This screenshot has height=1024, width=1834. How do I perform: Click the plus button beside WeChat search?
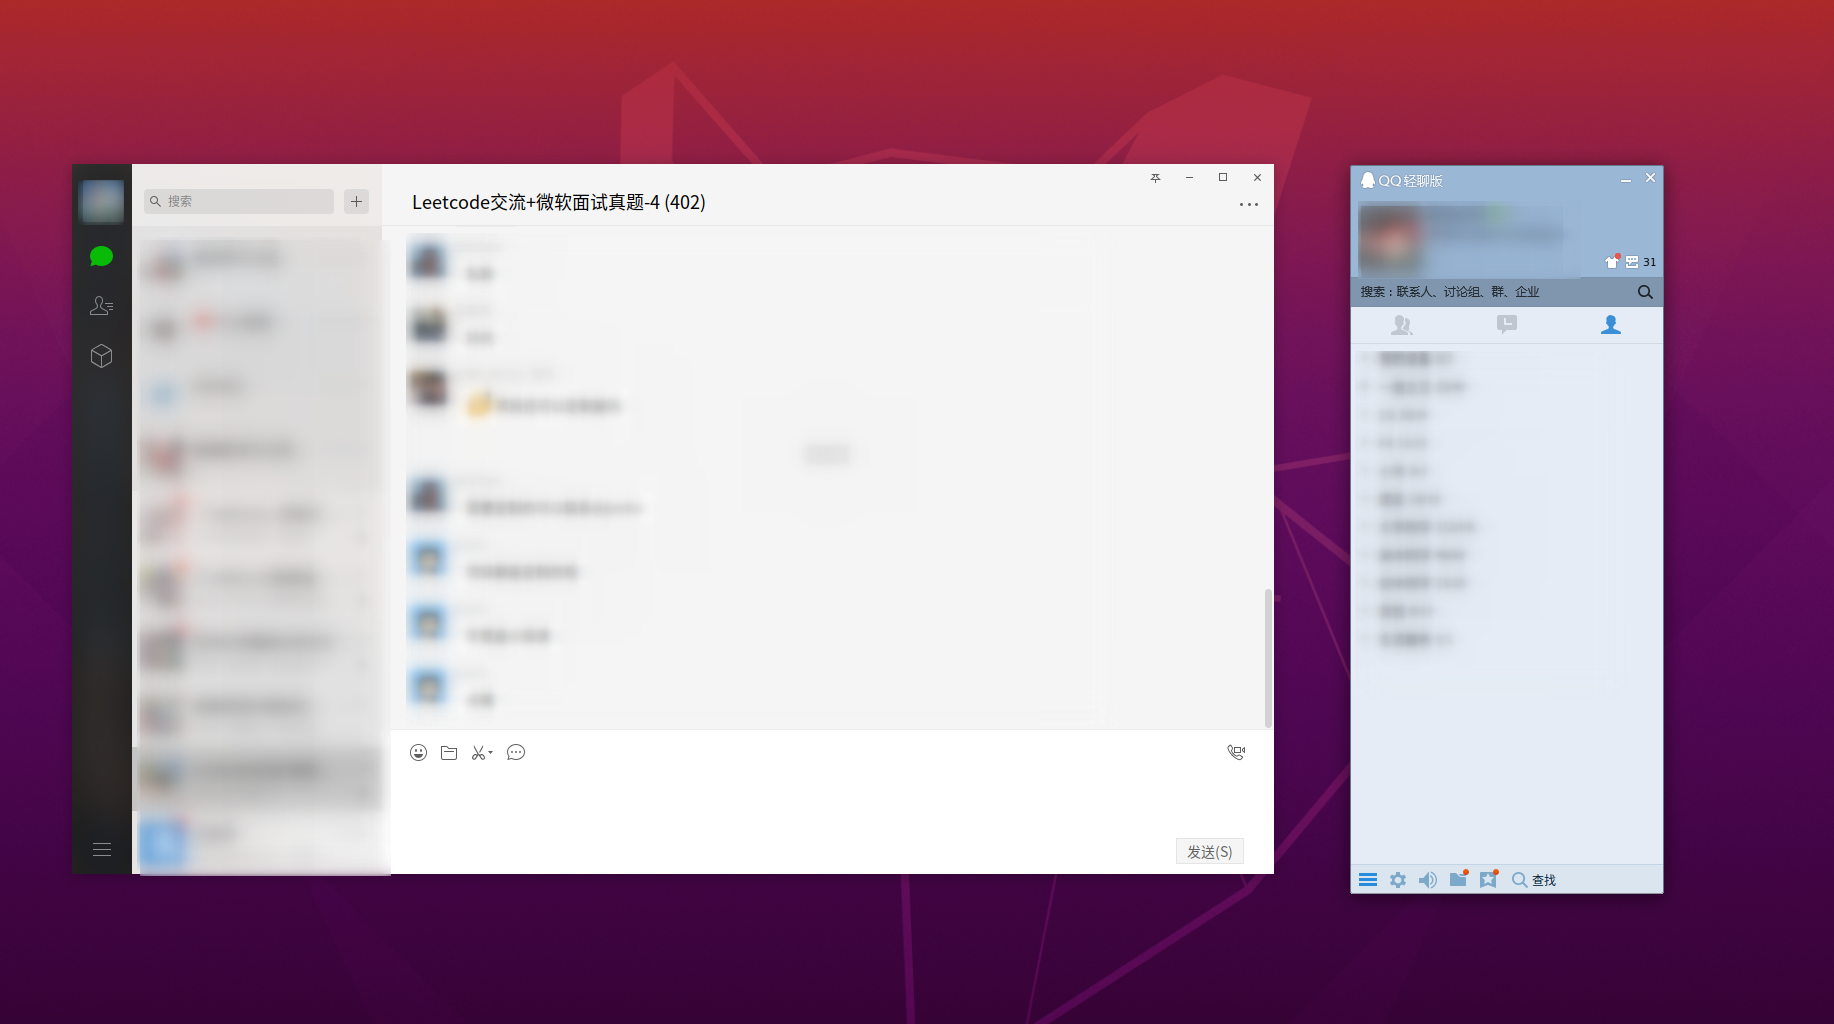coord(357,201)
